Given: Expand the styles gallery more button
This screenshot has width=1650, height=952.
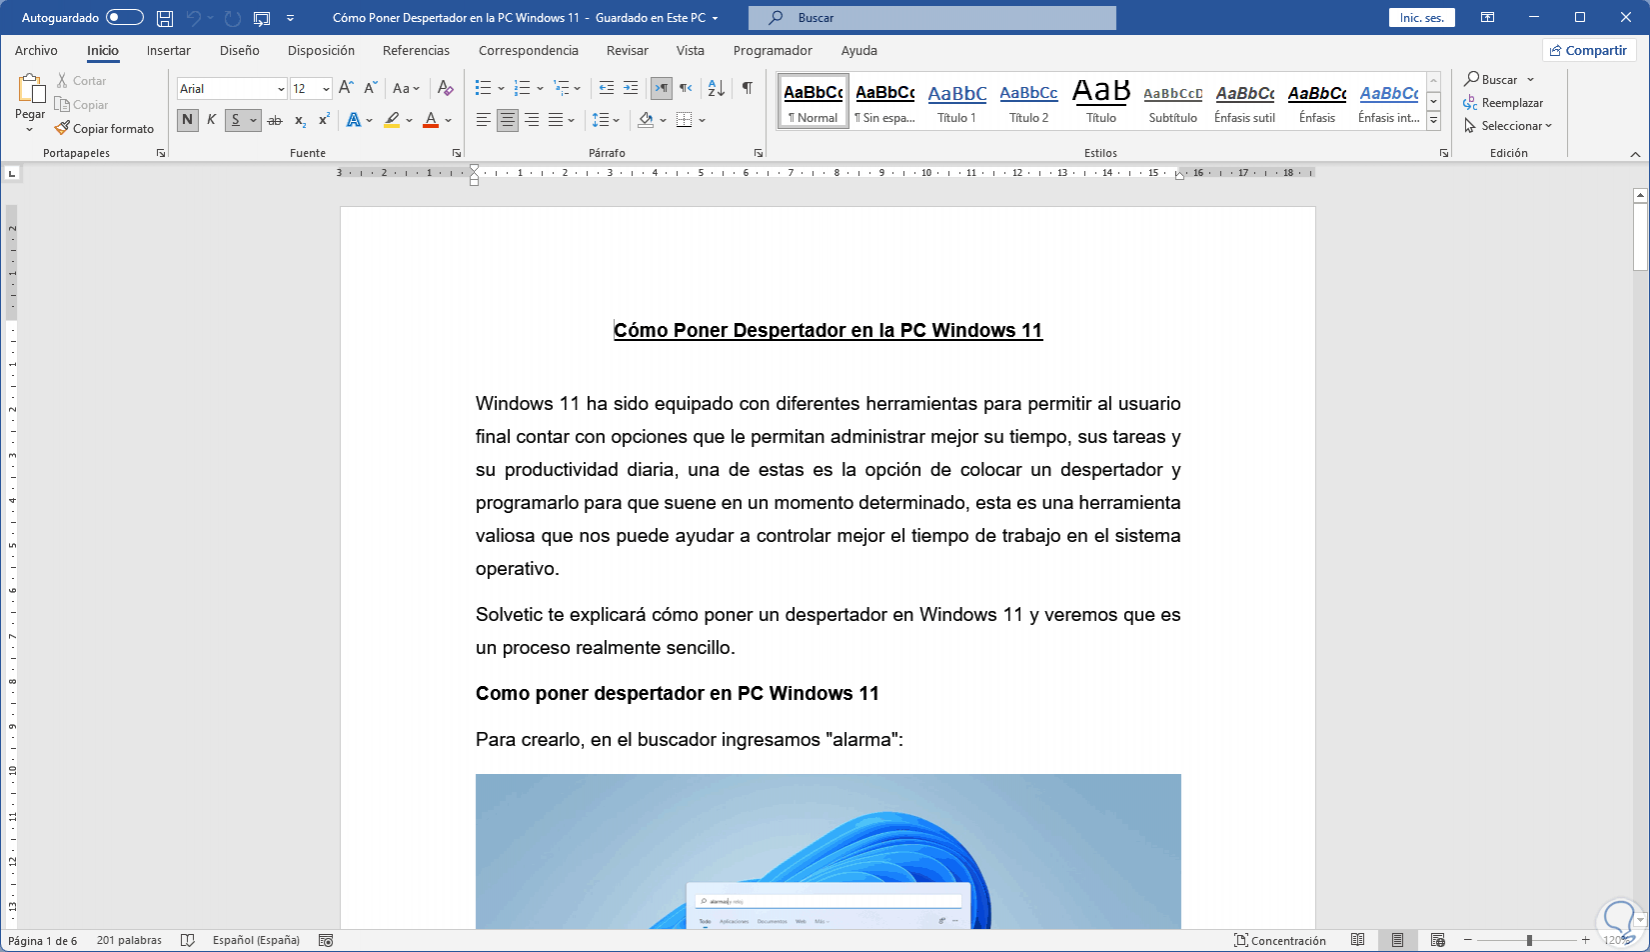Looking at the screenshot, I should 1433,121.
